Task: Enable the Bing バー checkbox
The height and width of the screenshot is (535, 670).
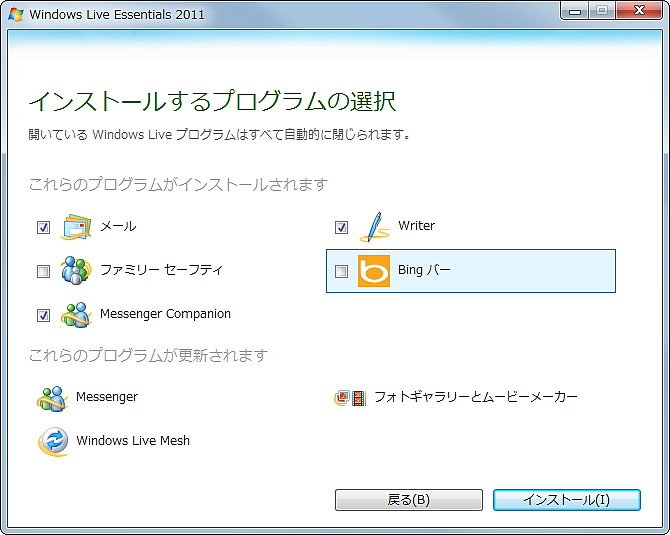Action: 341,271
